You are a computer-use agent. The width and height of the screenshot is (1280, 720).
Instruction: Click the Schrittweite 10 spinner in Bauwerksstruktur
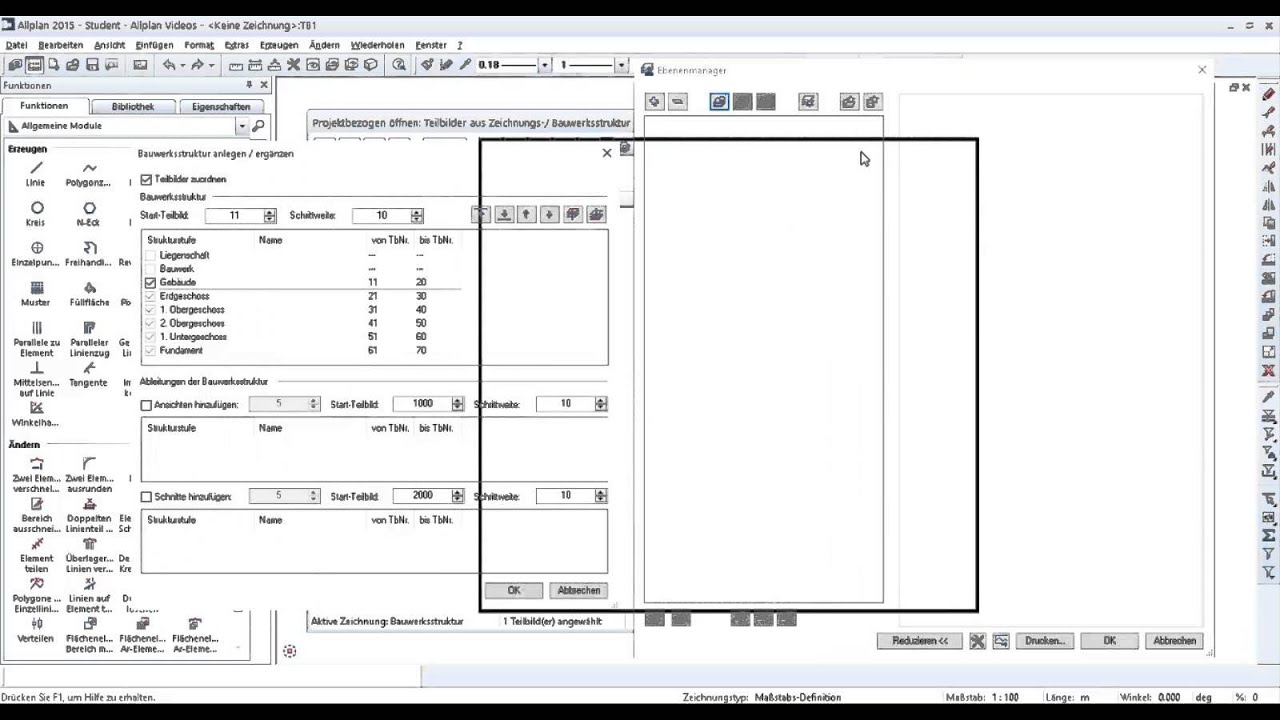coord(416,216)
